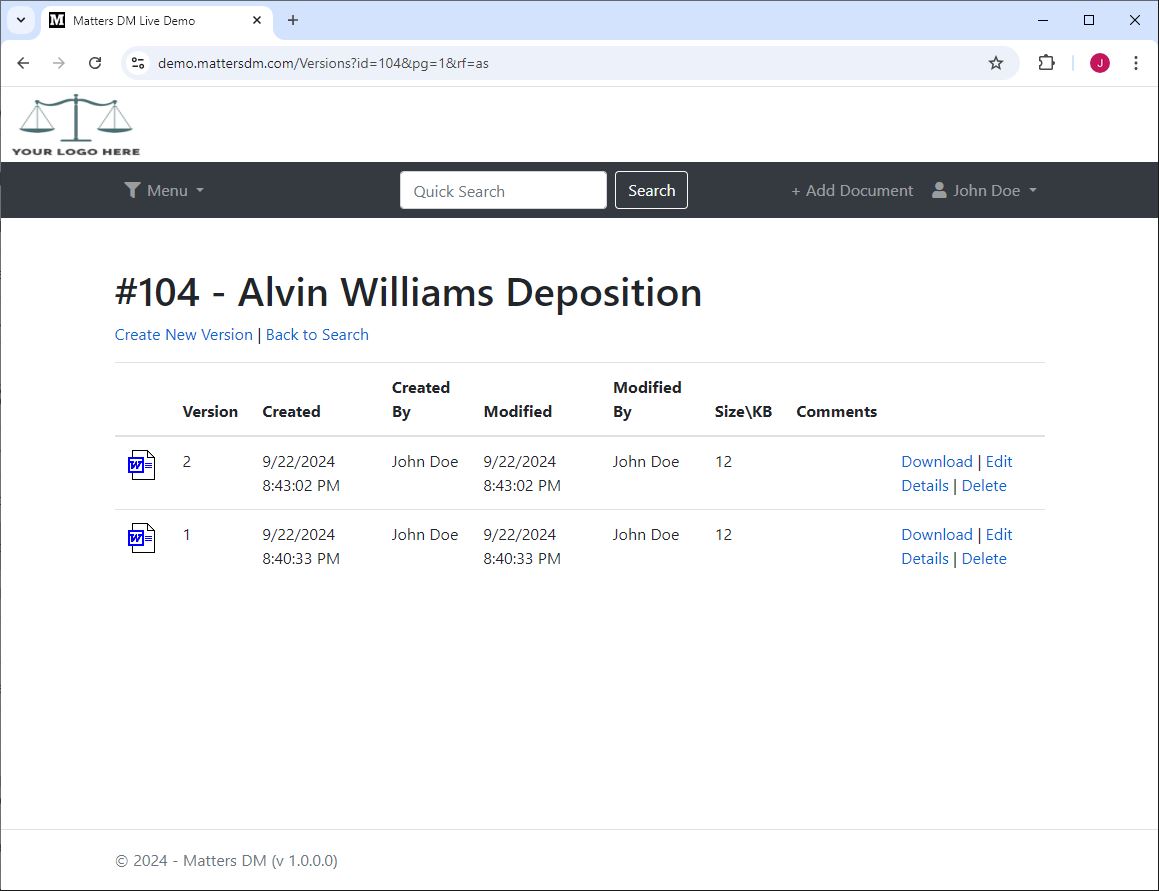Screen dimensions: 1159x891
Task: Edit version 1 of the document
Action: pos(999,535)
